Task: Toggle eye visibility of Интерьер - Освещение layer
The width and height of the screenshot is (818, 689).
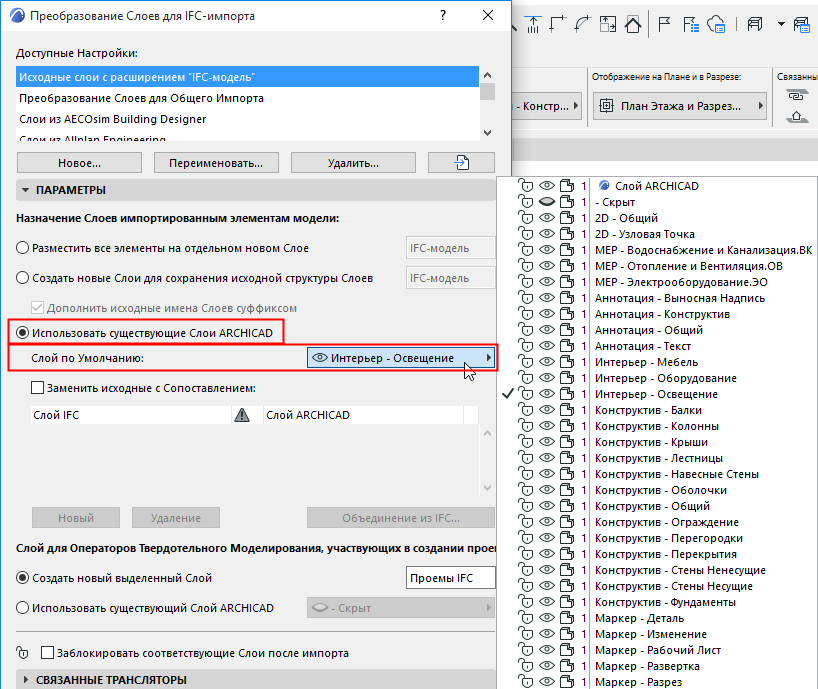Action: (x=546, y=394)
